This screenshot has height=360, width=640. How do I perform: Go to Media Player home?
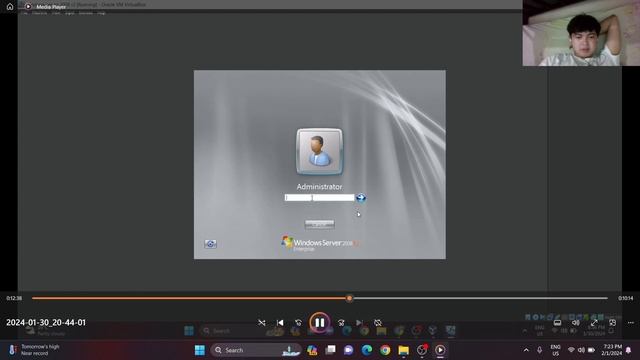point(10,7)
